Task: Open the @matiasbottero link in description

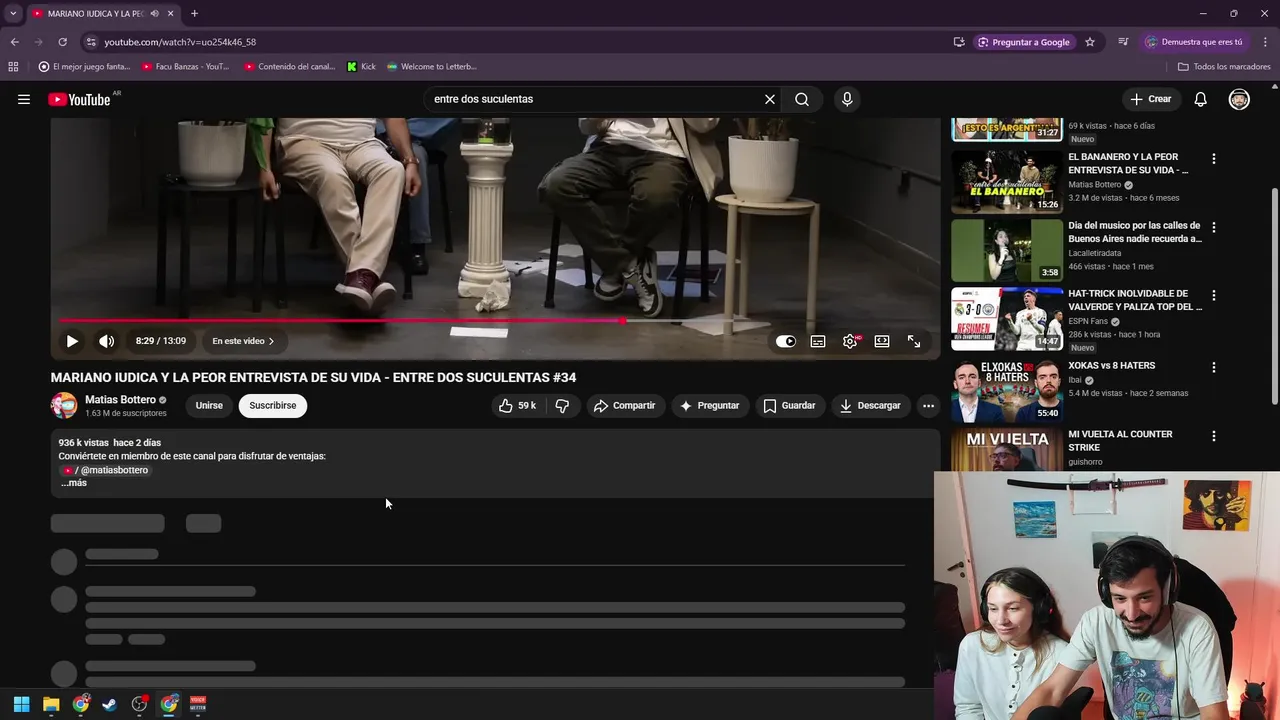Action: pos(105,470)
